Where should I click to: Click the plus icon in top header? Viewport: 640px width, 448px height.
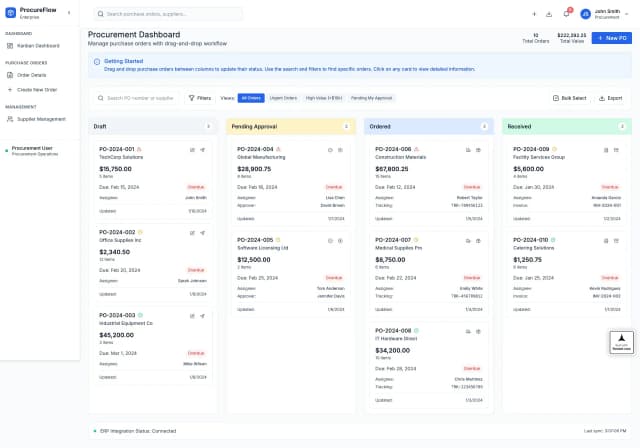(x=534, y=14)
